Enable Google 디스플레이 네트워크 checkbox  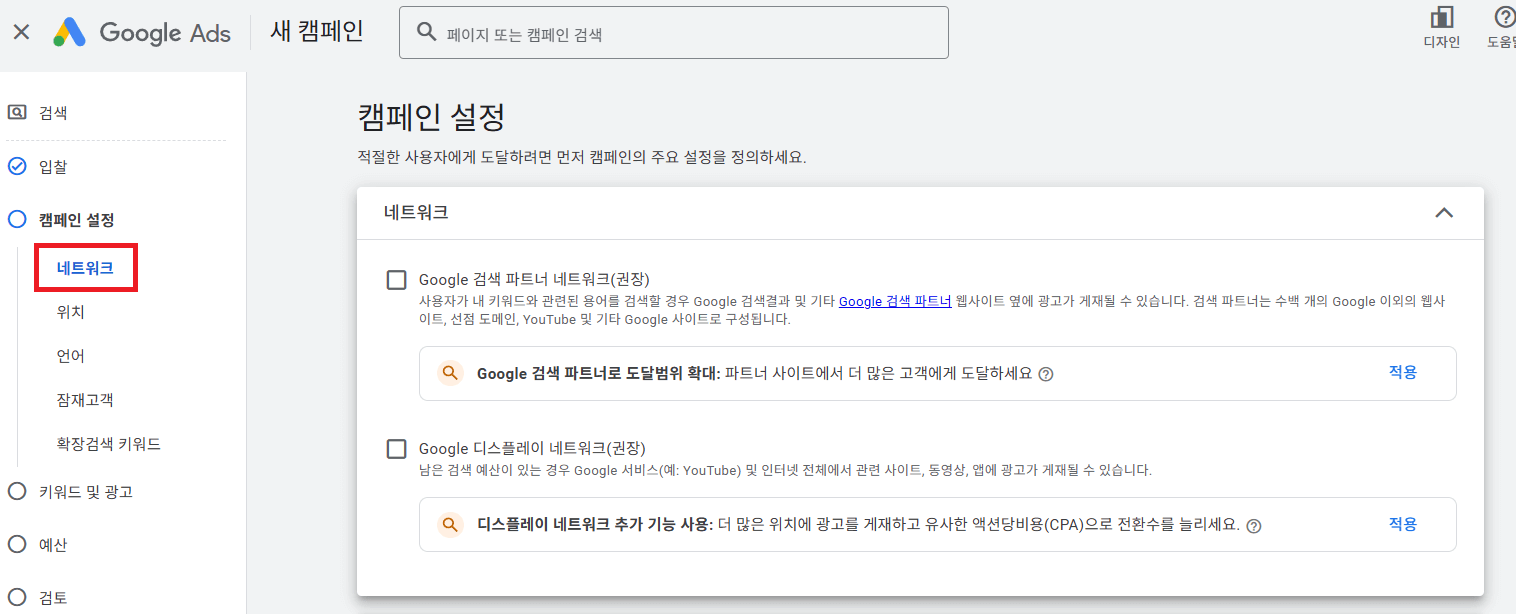coord(397,449)
